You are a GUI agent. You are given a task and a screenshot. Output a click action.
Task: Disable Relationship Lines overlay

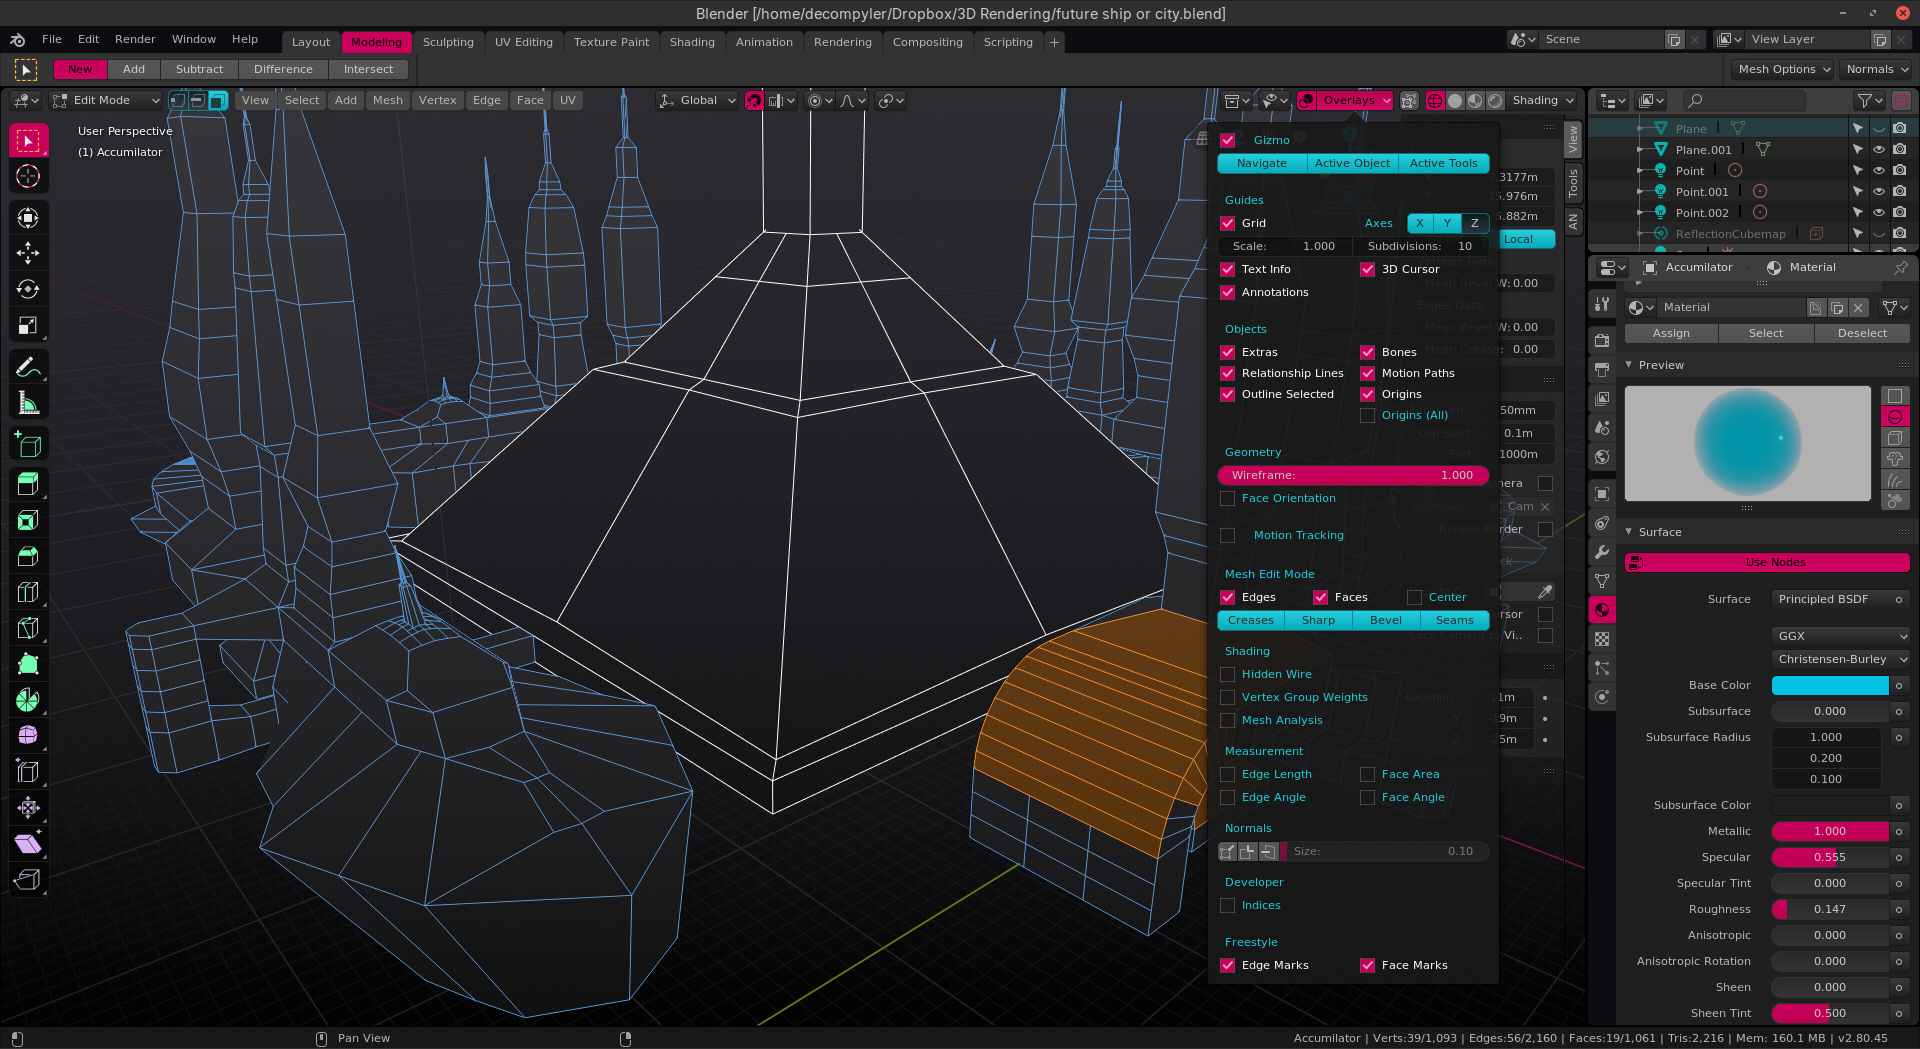coord(1227,374)
